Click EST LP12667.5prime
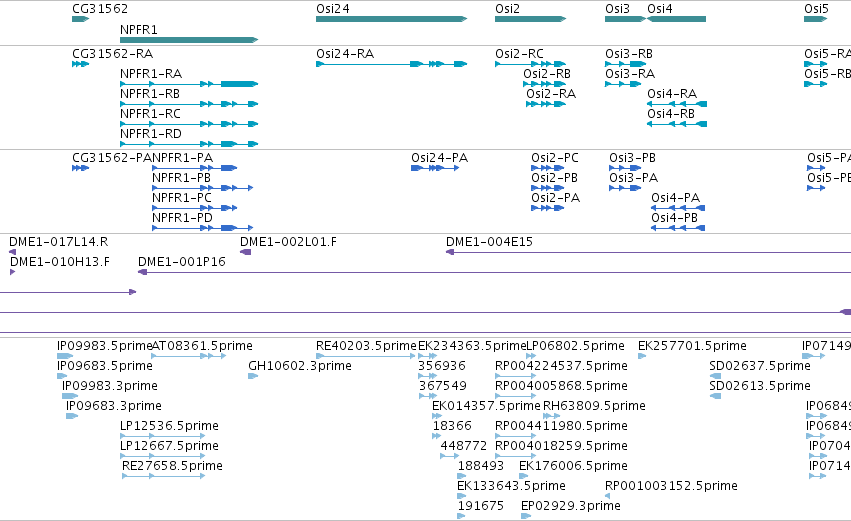The width and height of the screenshot is (851, 521). 169,447
